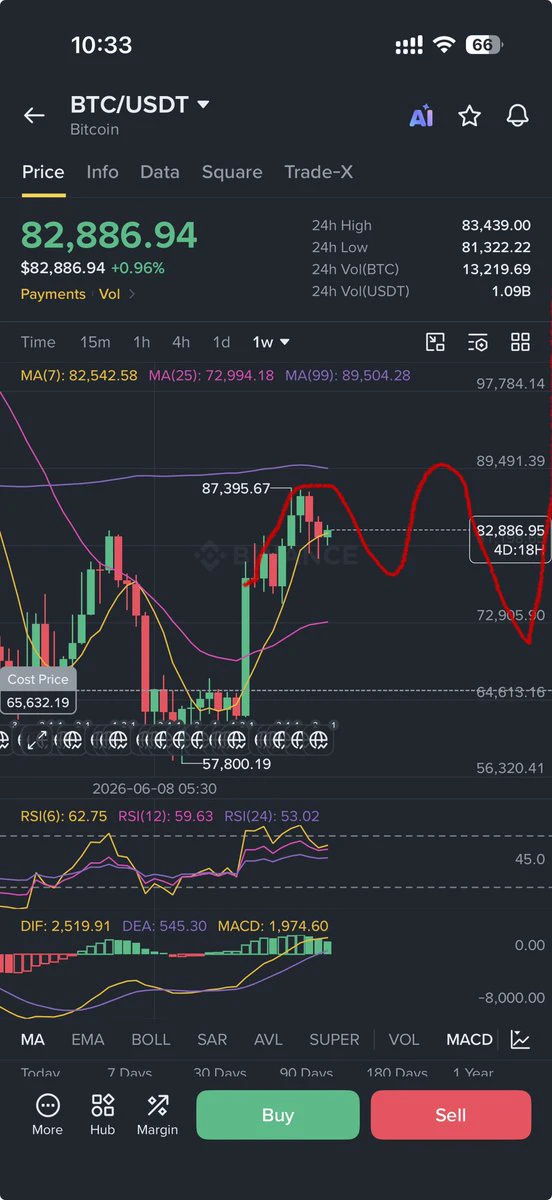
Task: Open the More menu
Action: [47, 1115]
